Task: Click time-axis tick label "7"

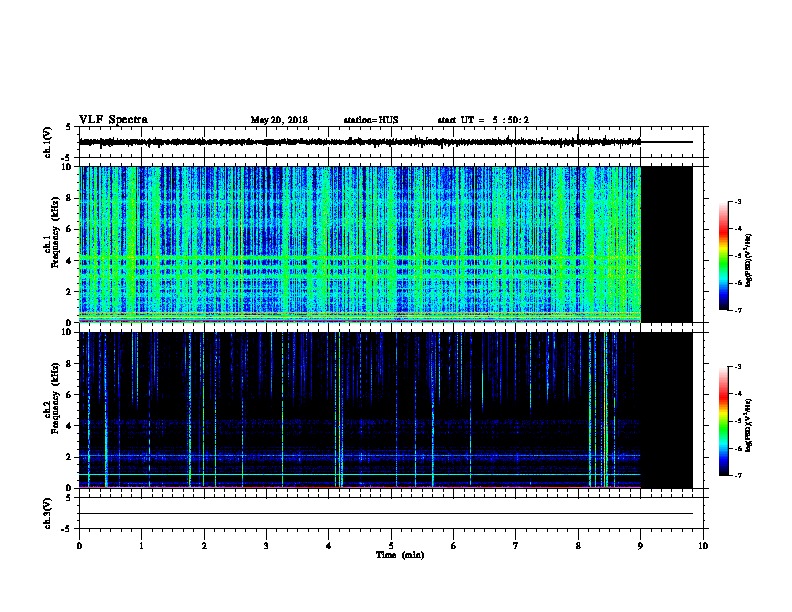Action: 516,546
